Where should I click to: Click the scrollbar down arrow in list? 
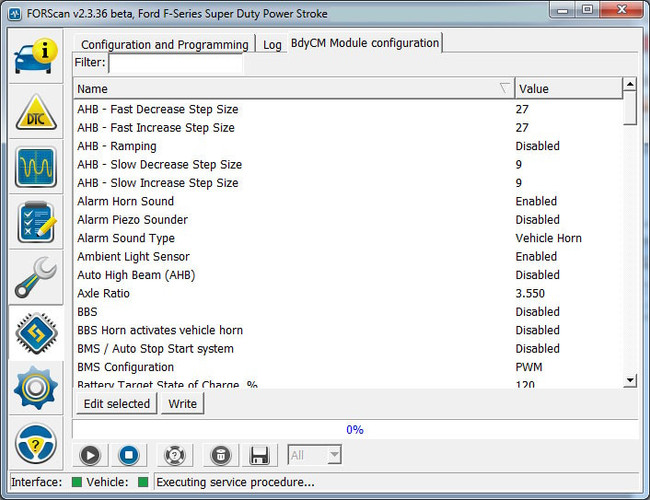[630, 380]
